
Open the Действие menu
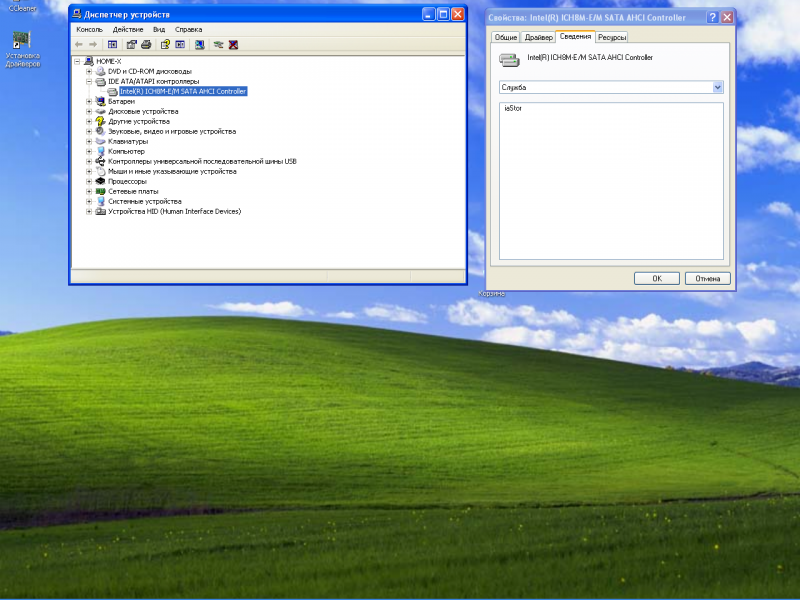(128, 30)
